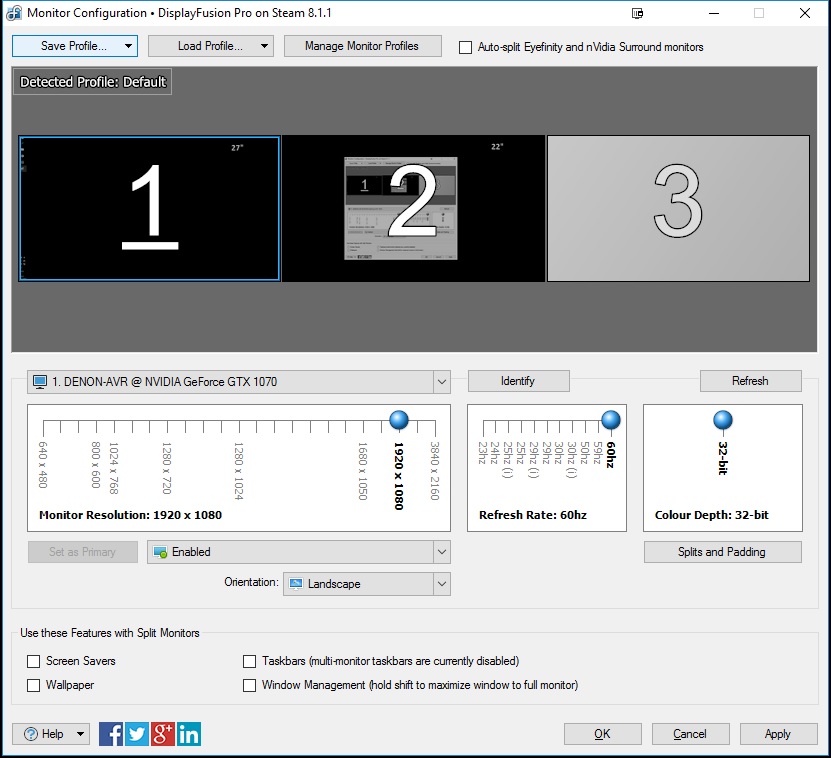The width and height of the screenshot is (831, 758).
Task: Open the Save Profile dropdown arrow
Action: pyautogui.click(x=128, y=46)
